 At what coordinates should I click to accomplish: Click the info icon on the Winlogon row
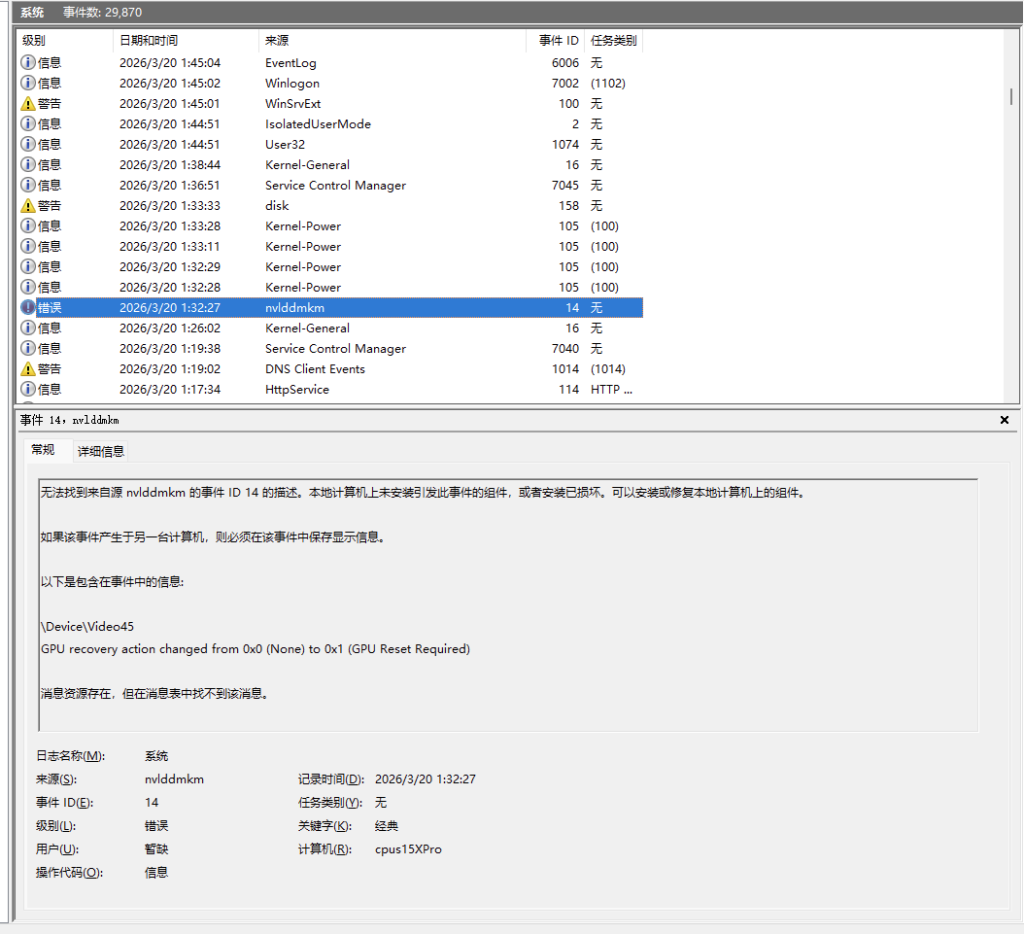[x=28, y=83]
